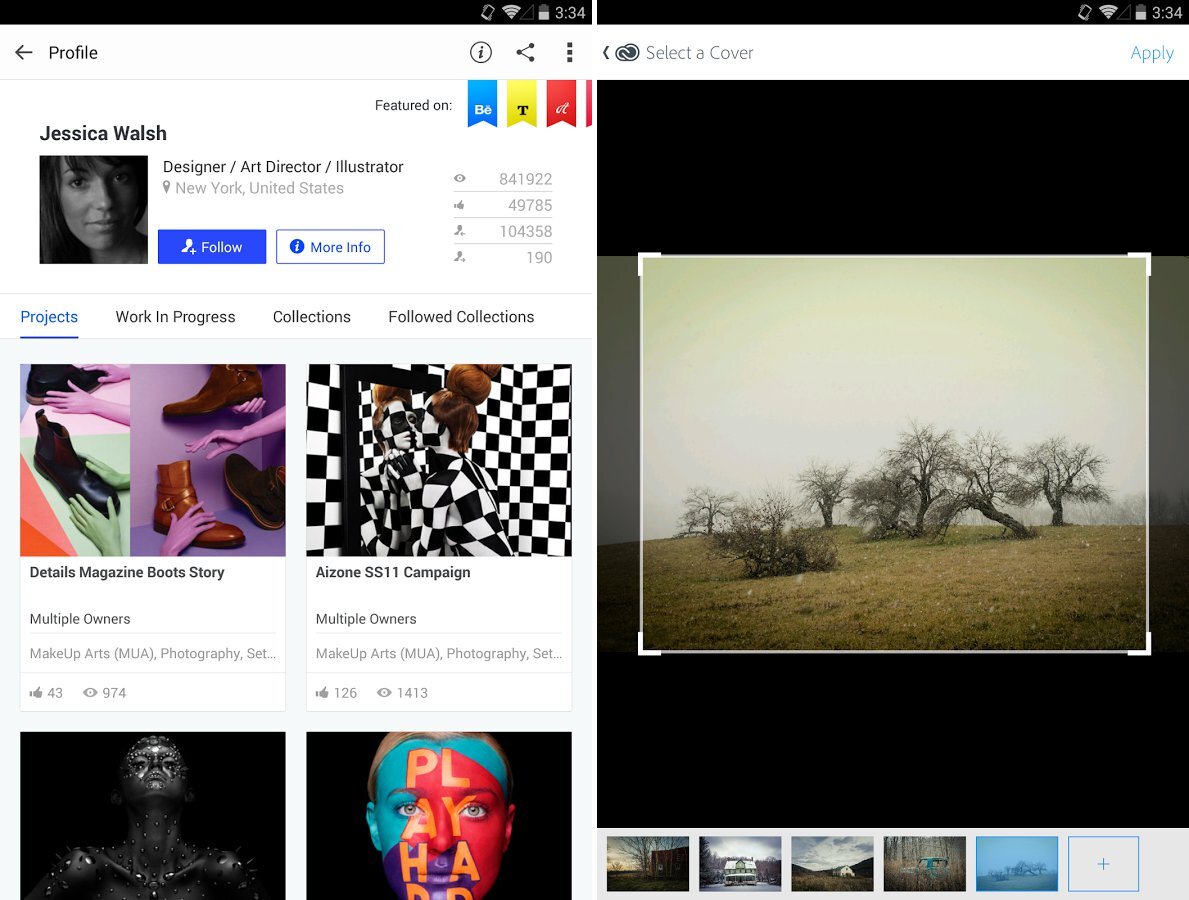Switch to Work In Progress tab
The height and width of the screenshot is (900, 1189).
(175, 317)
